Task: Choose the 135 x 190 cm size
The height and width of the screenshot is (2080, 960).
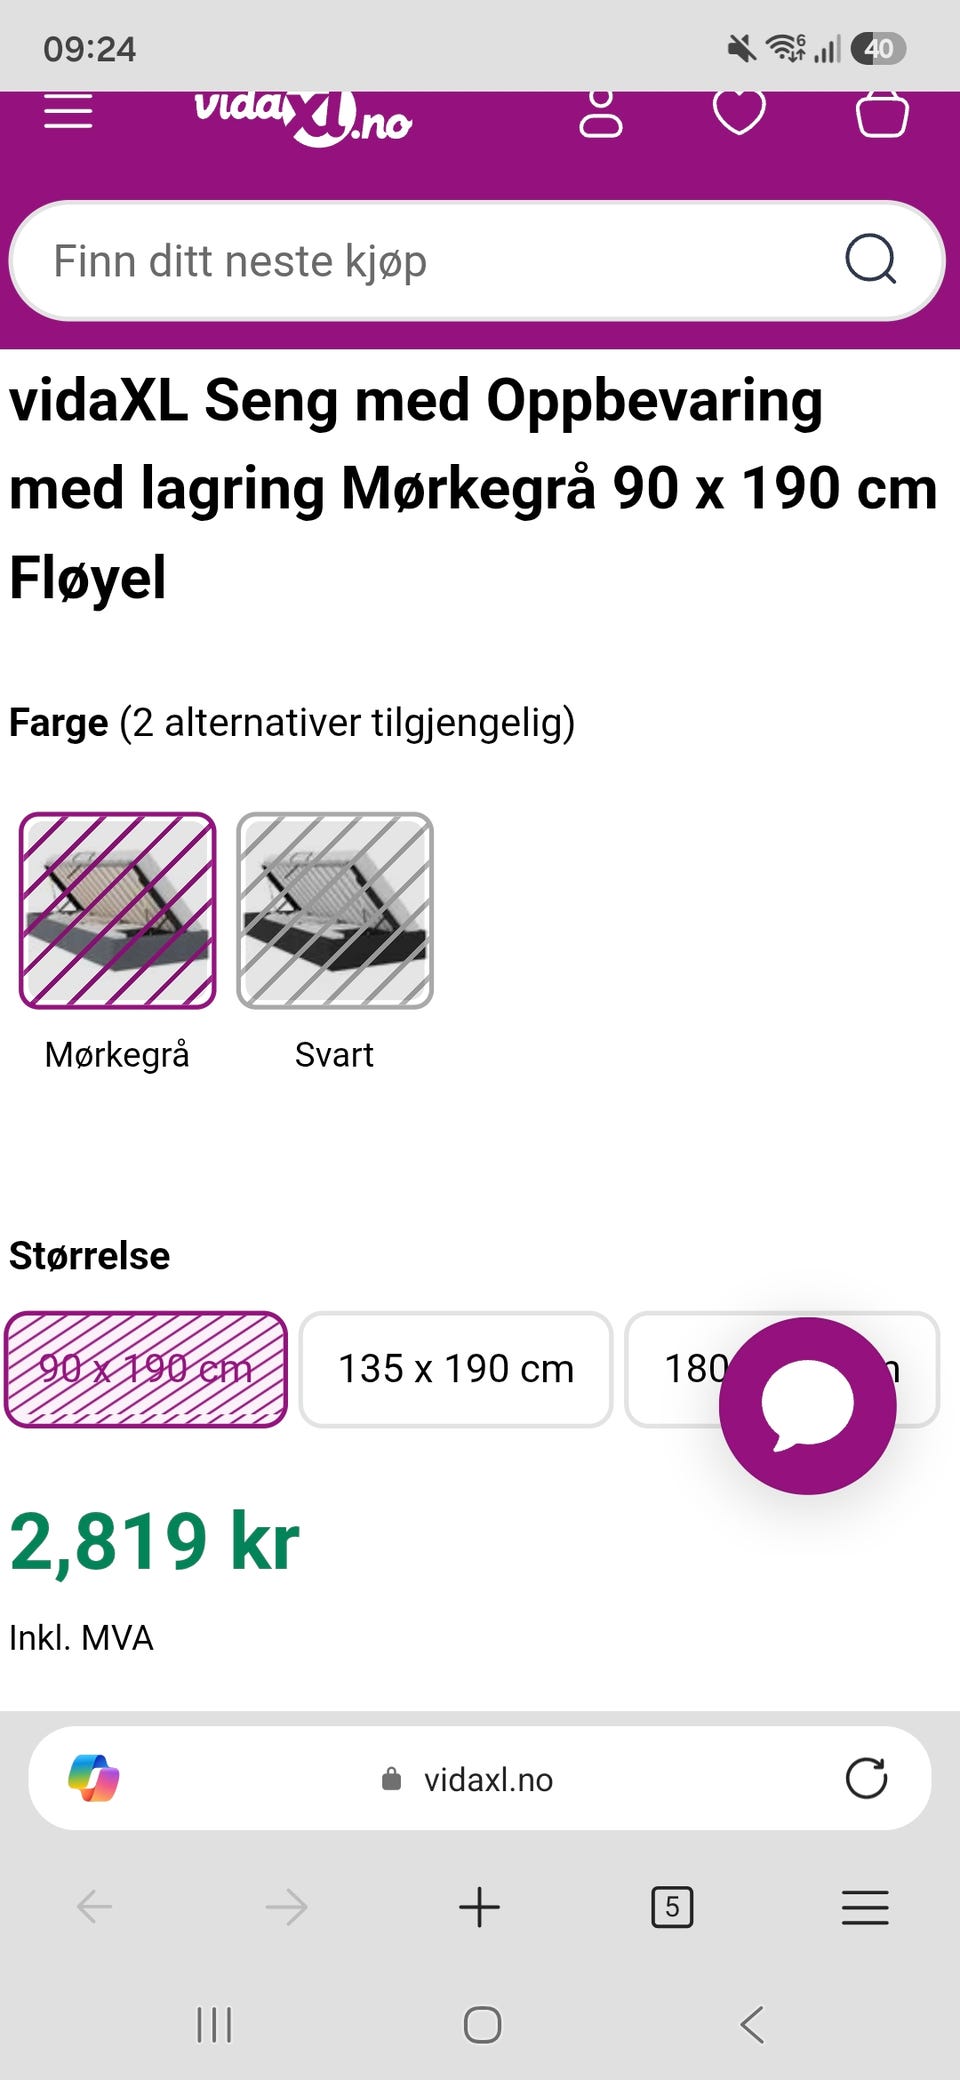Action: coord(456,1369)
